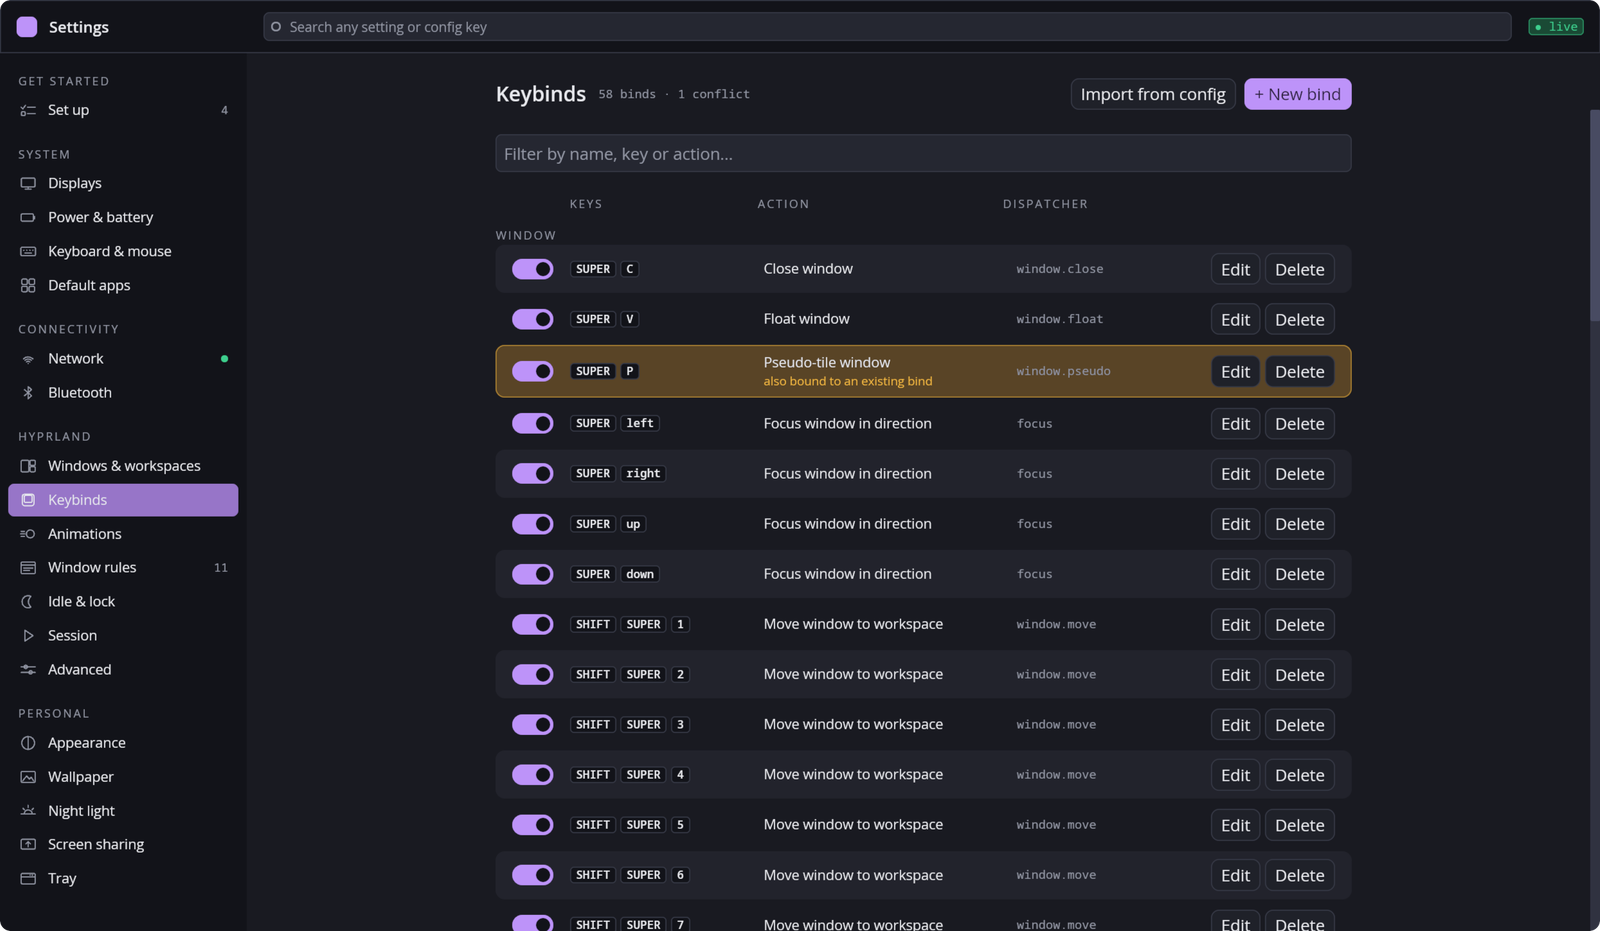Click the purple Settings app logo
This screenshot has height=931, width=1600.
tap(27, 27)
